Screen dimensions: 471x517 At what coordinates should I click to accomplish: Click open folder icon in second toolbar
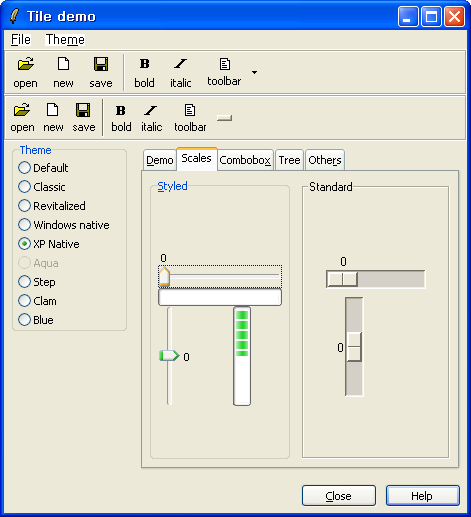22,110
